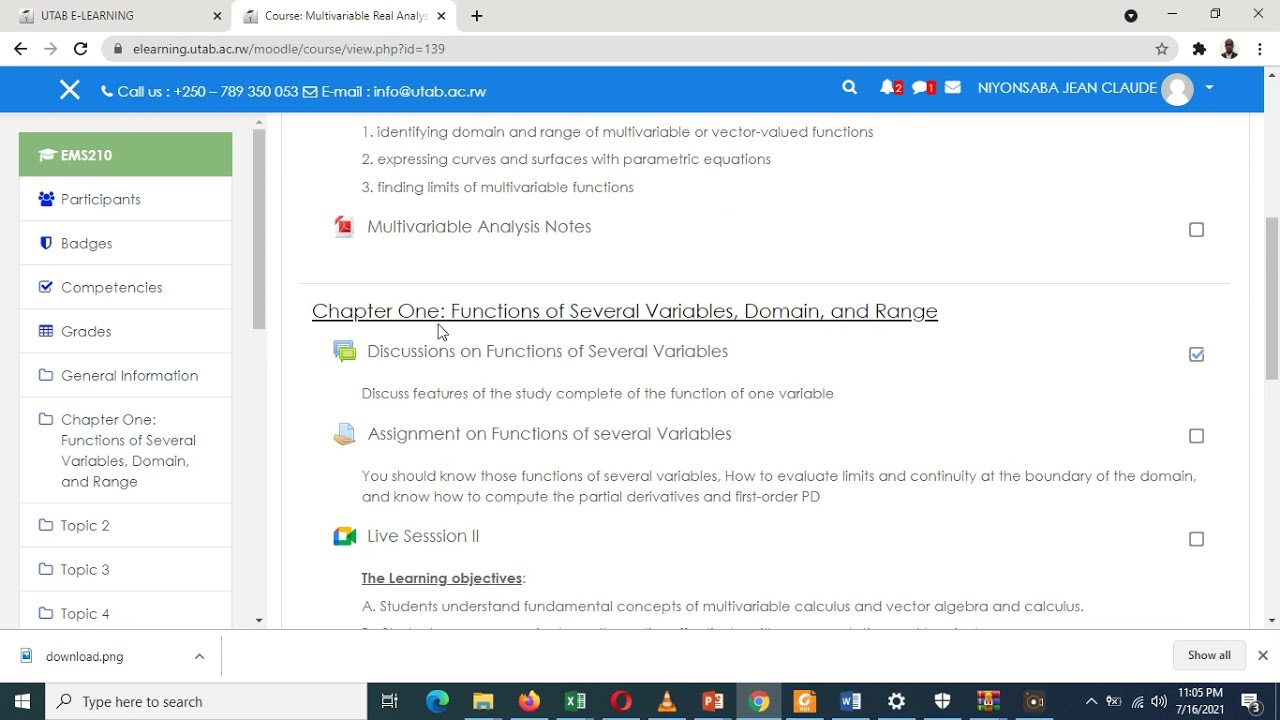Screen dimensions: 1280x720
Task: Open messages chat bubble icon
Action: pos(921,88)
